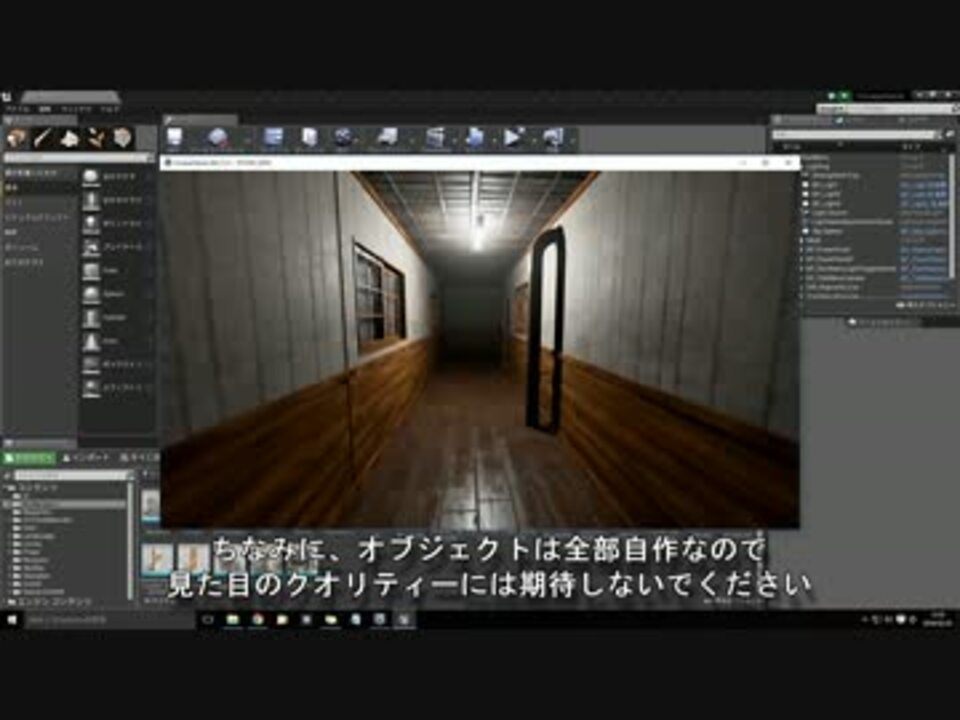Open the Play options dropdown arrow
This screenshot has height=720, width=960.
coord(533,140)
